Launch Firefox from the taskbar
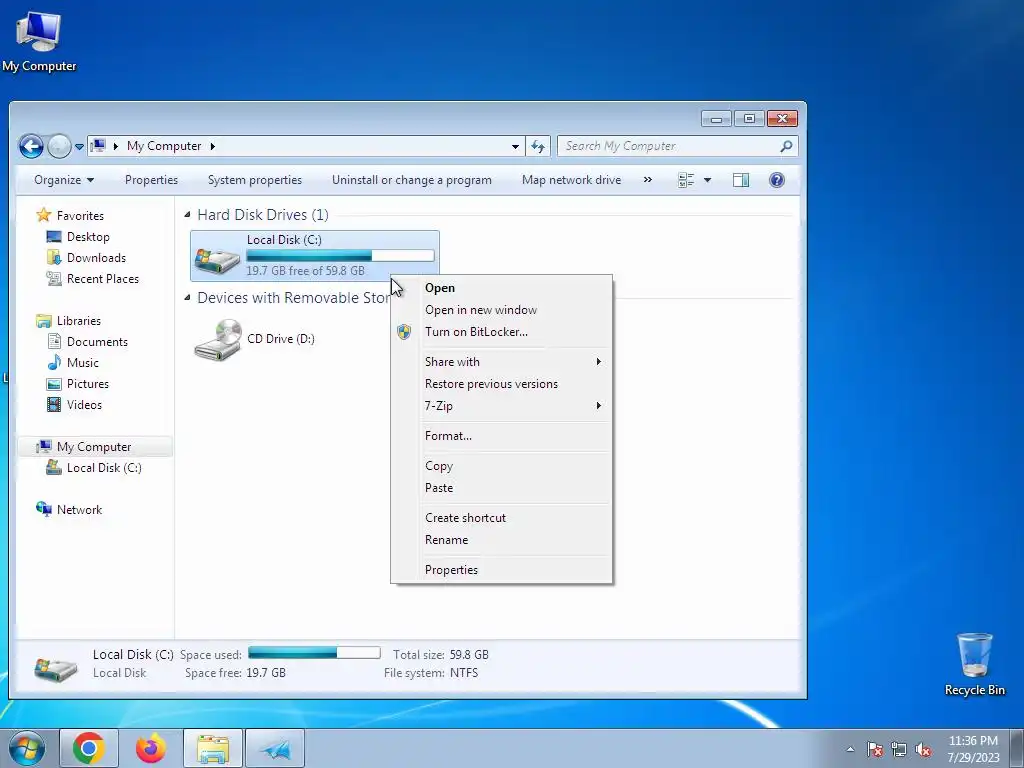Screen dimensions: 1024x768 (x=151, y=748)
